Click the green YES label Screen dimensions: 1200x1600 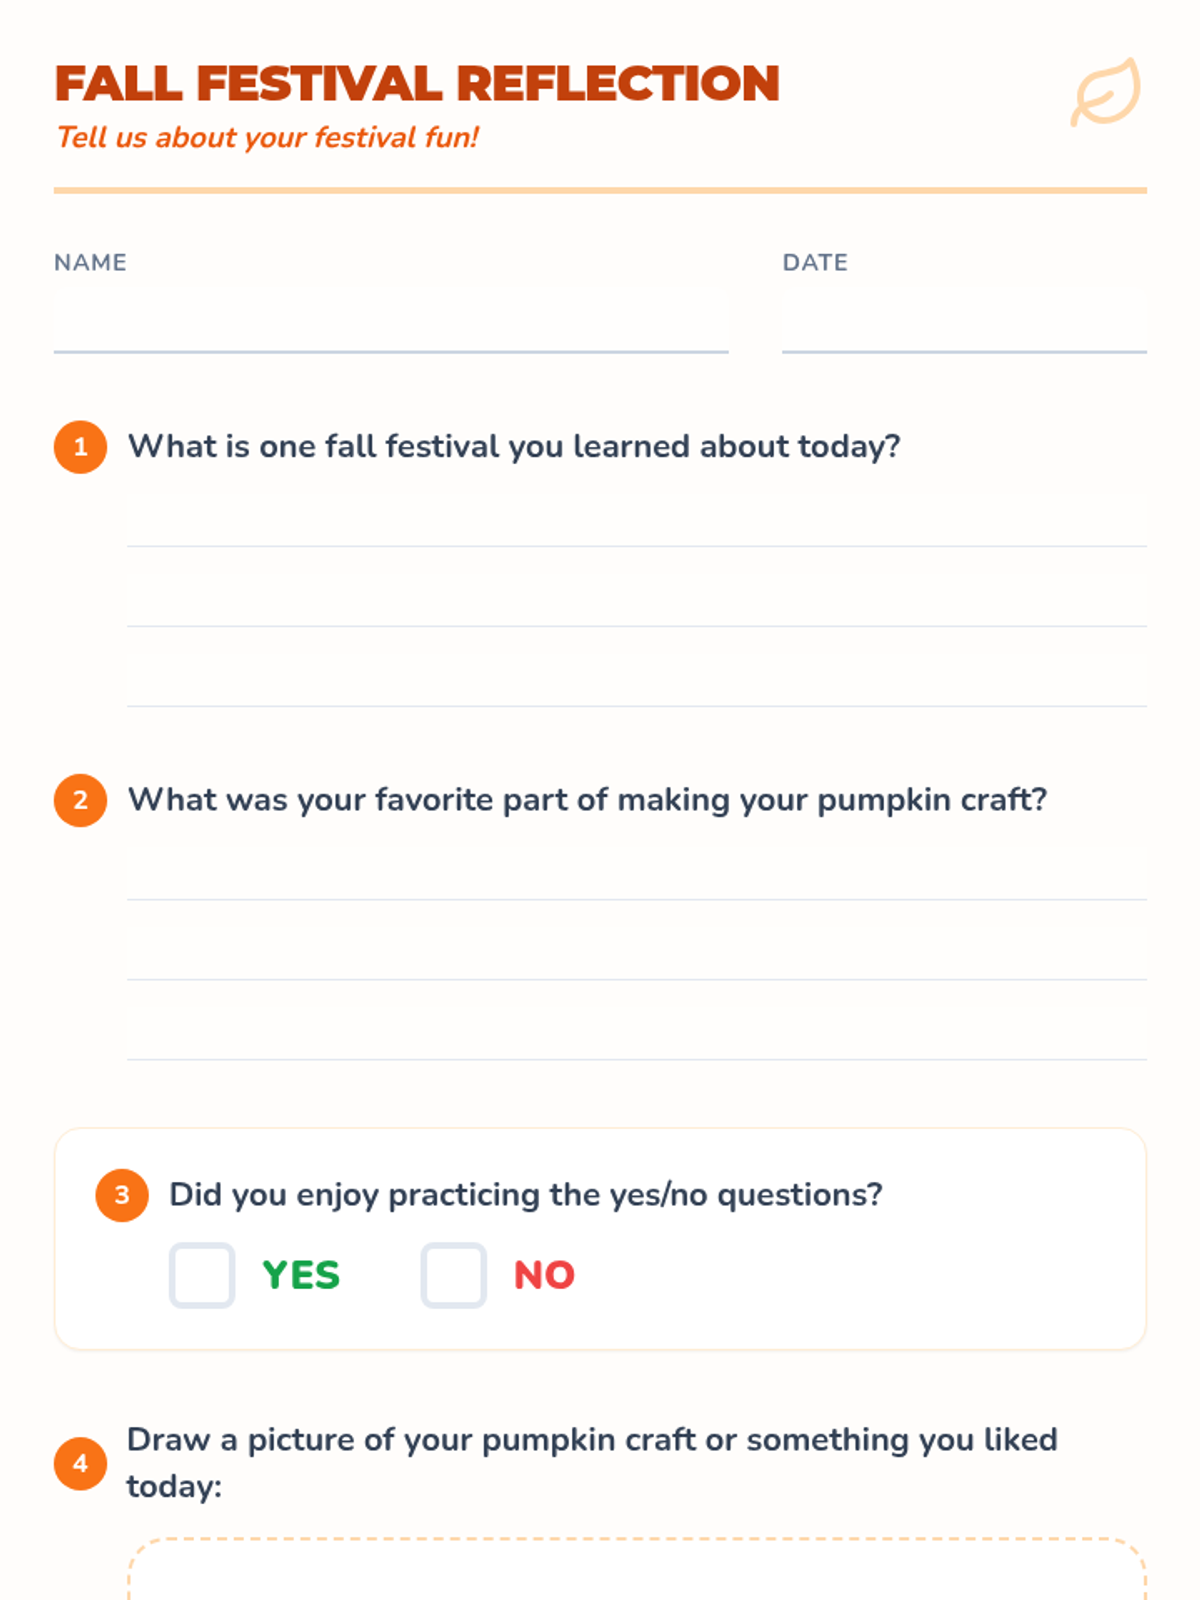(x=301, y=1275)
